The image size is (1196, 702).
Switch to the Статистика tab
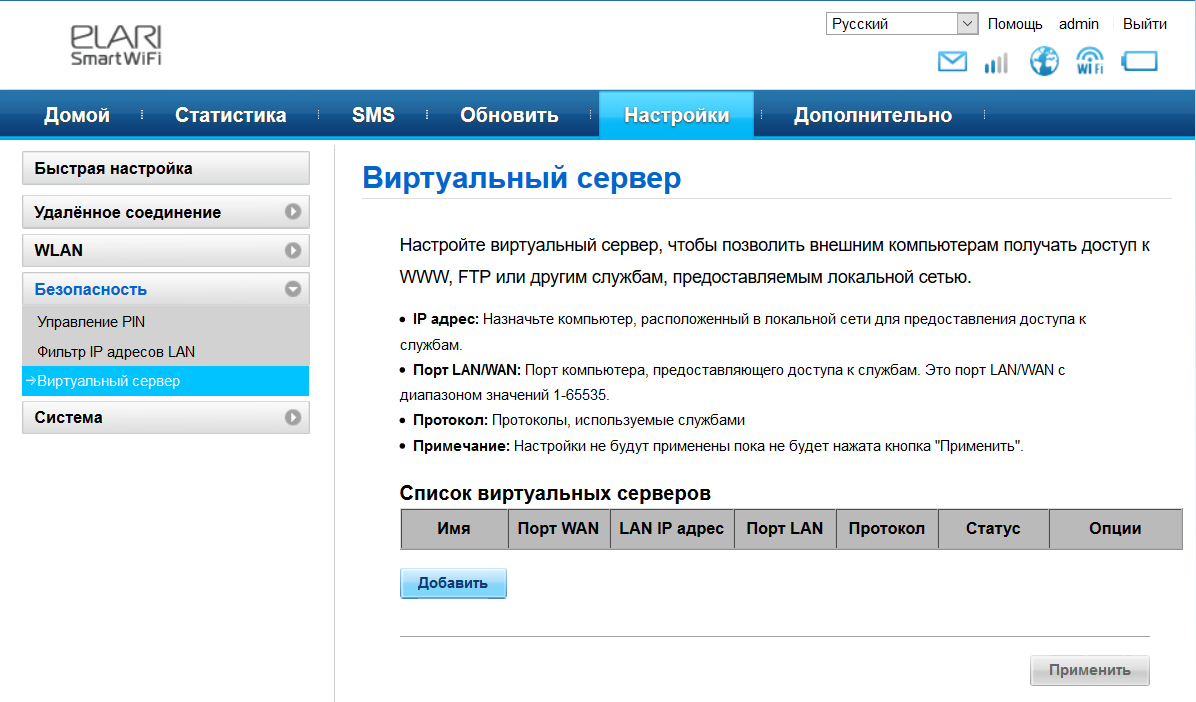click(230, 115)
